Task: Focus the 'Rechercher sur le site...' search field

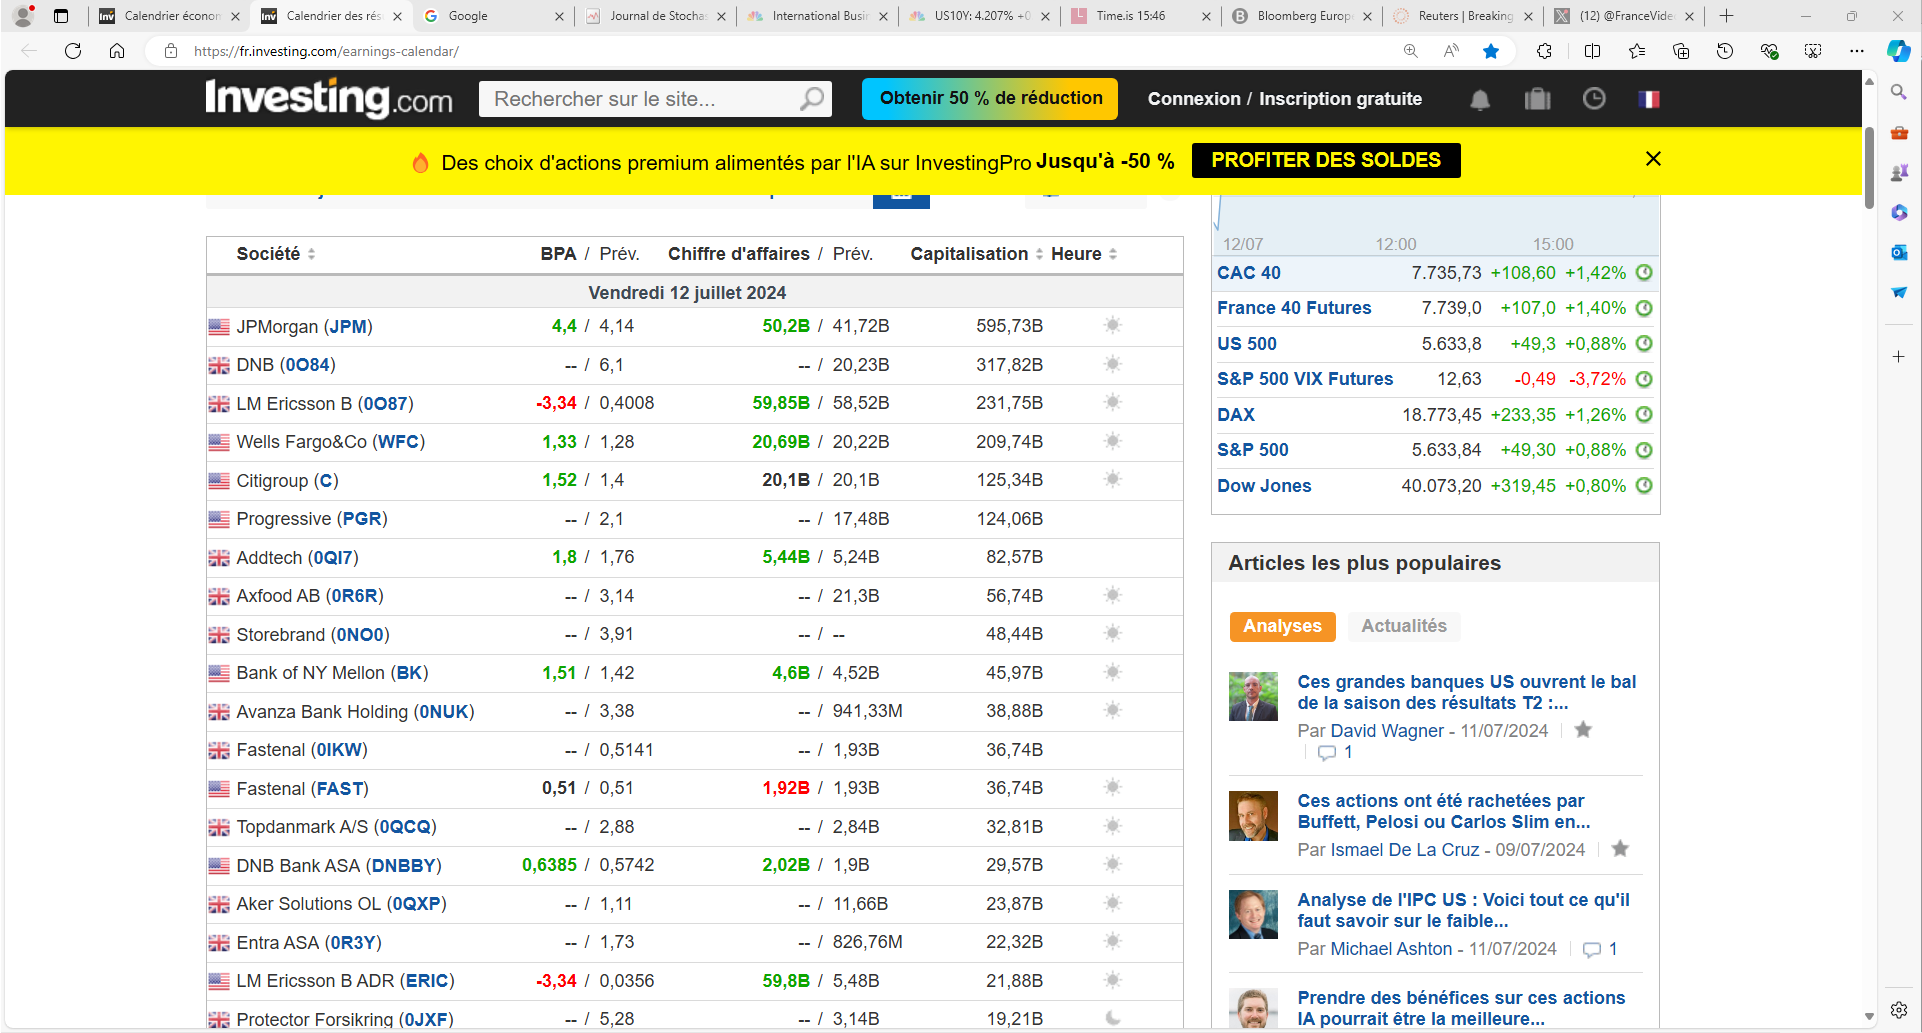Action: click(x=640, y=99)
